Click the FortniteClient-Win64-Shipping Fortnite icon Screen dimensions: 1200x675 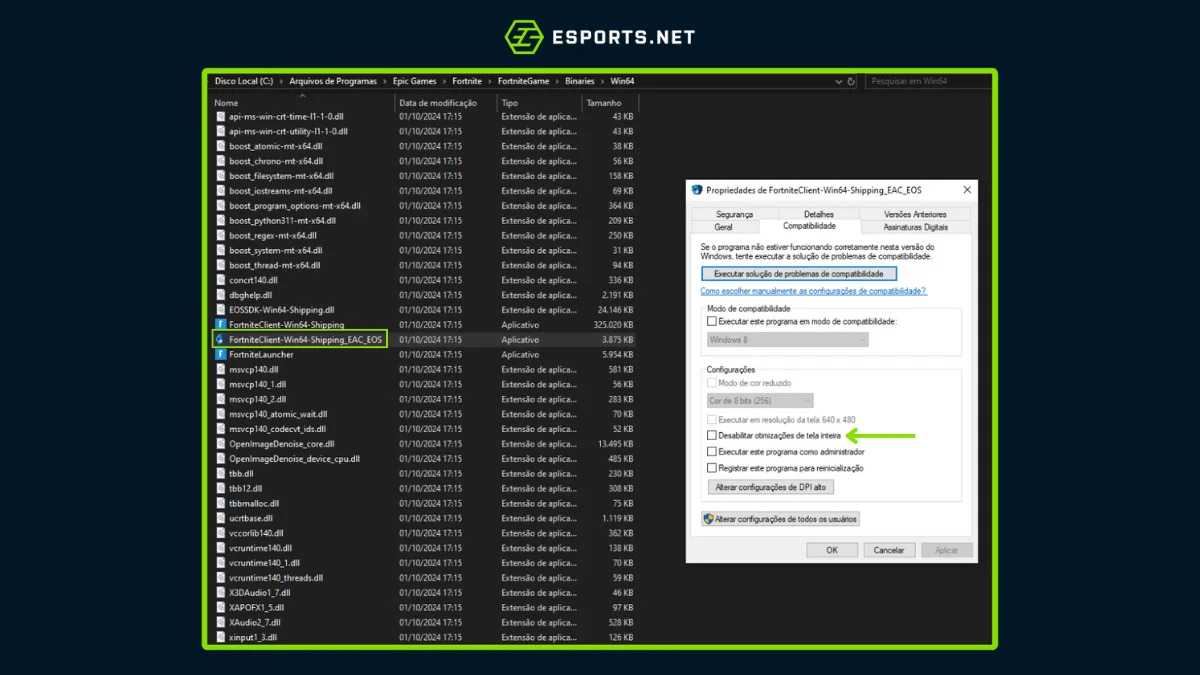tap(221, 325)
